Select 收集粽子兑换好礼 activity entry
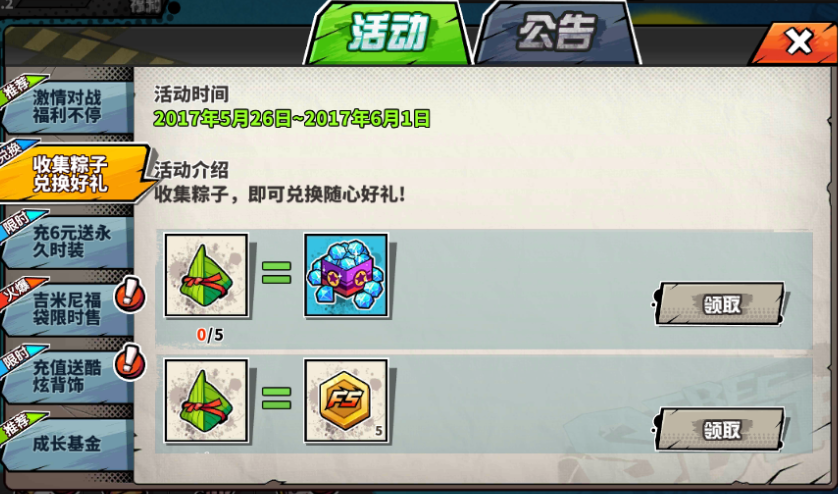The width and height of the screenshot is (838, 494). pos(71,173)
